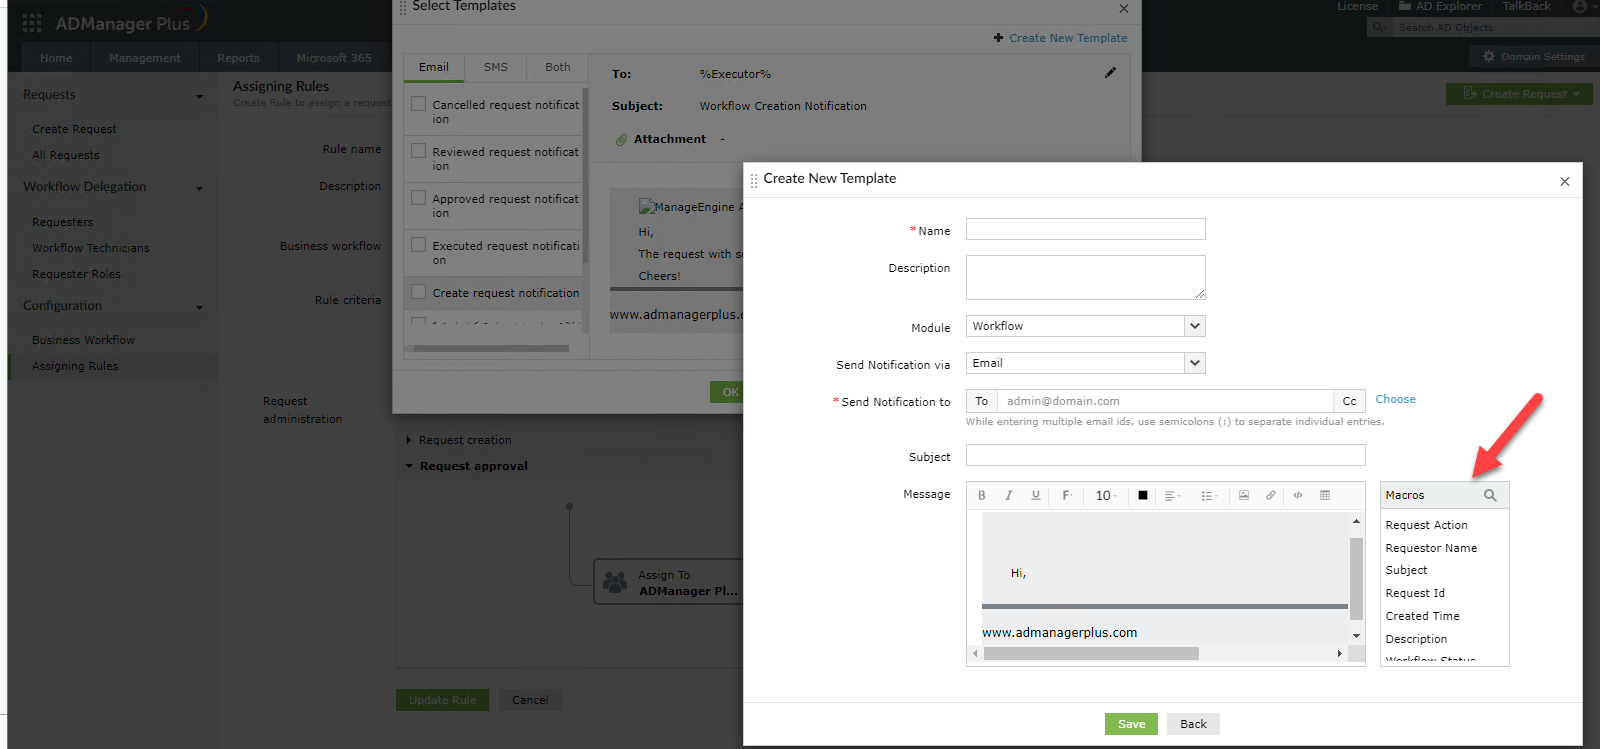Switch to the Both templates tab
This screenshot has height=749, width=1600.
tap(558, 67)
